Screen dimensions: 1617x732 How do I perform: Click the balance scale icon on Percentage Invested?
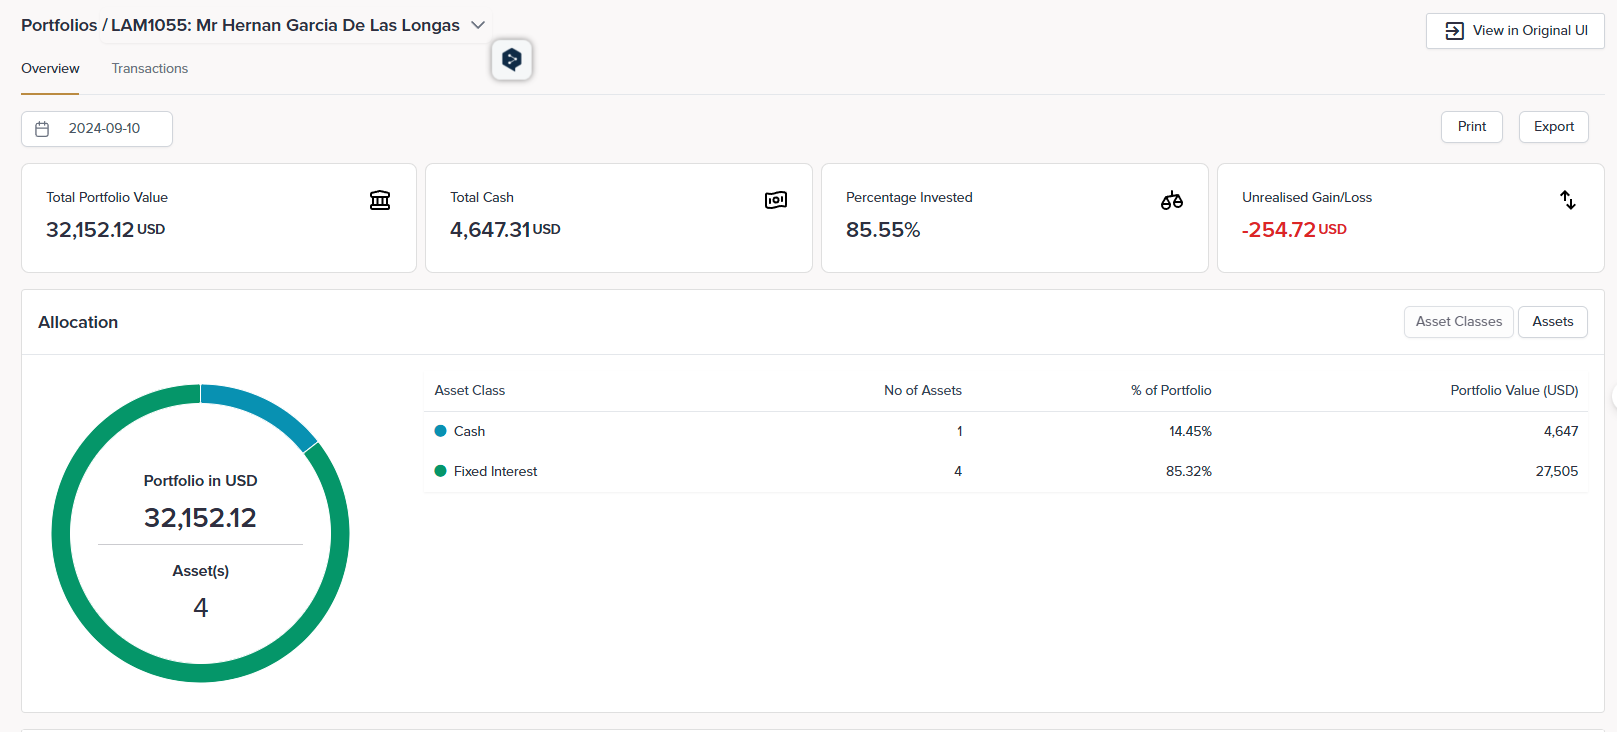tap(1172, 200)
